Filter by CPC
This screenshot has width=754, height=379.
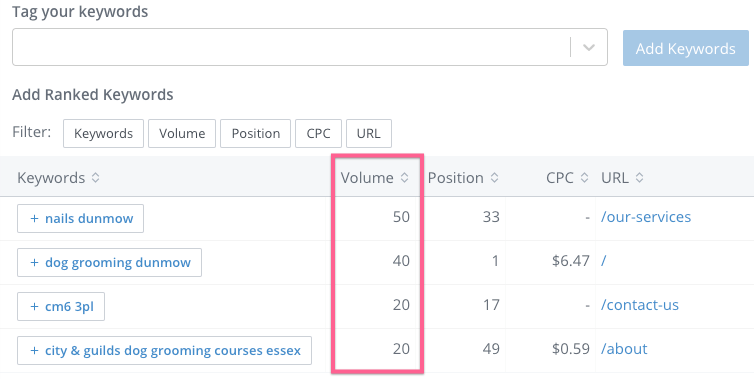(318, 133)
